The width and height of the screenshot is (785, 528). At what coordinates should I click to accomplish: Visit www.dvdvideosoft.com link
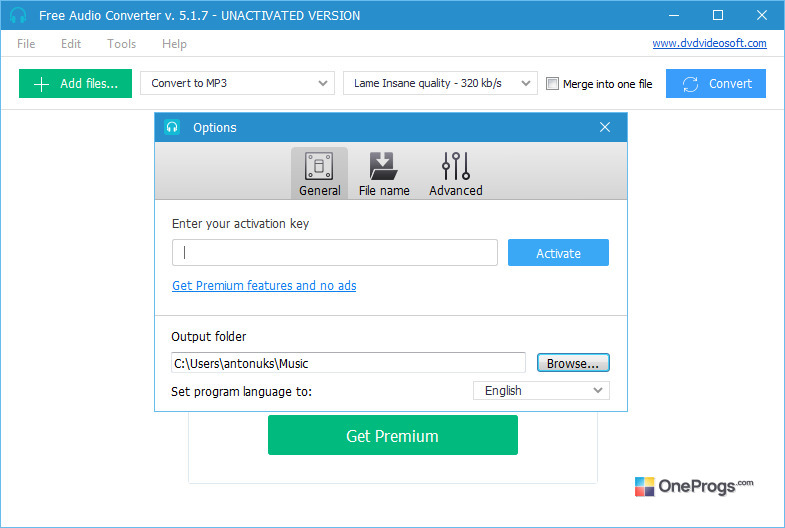(x=709, y=44)
